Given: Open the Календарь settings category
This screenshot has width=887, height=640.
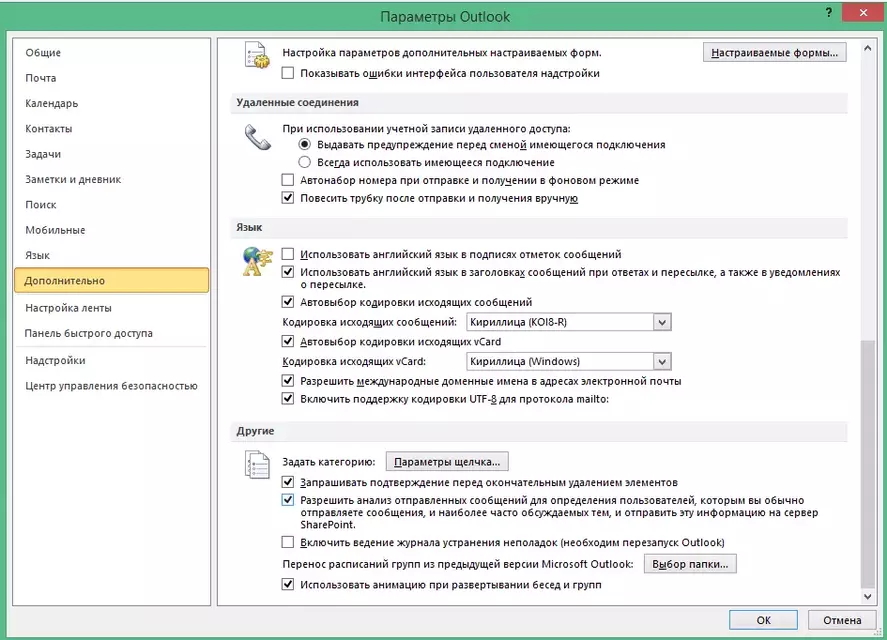Looking at the screenshot, I should tap(111, 104).
